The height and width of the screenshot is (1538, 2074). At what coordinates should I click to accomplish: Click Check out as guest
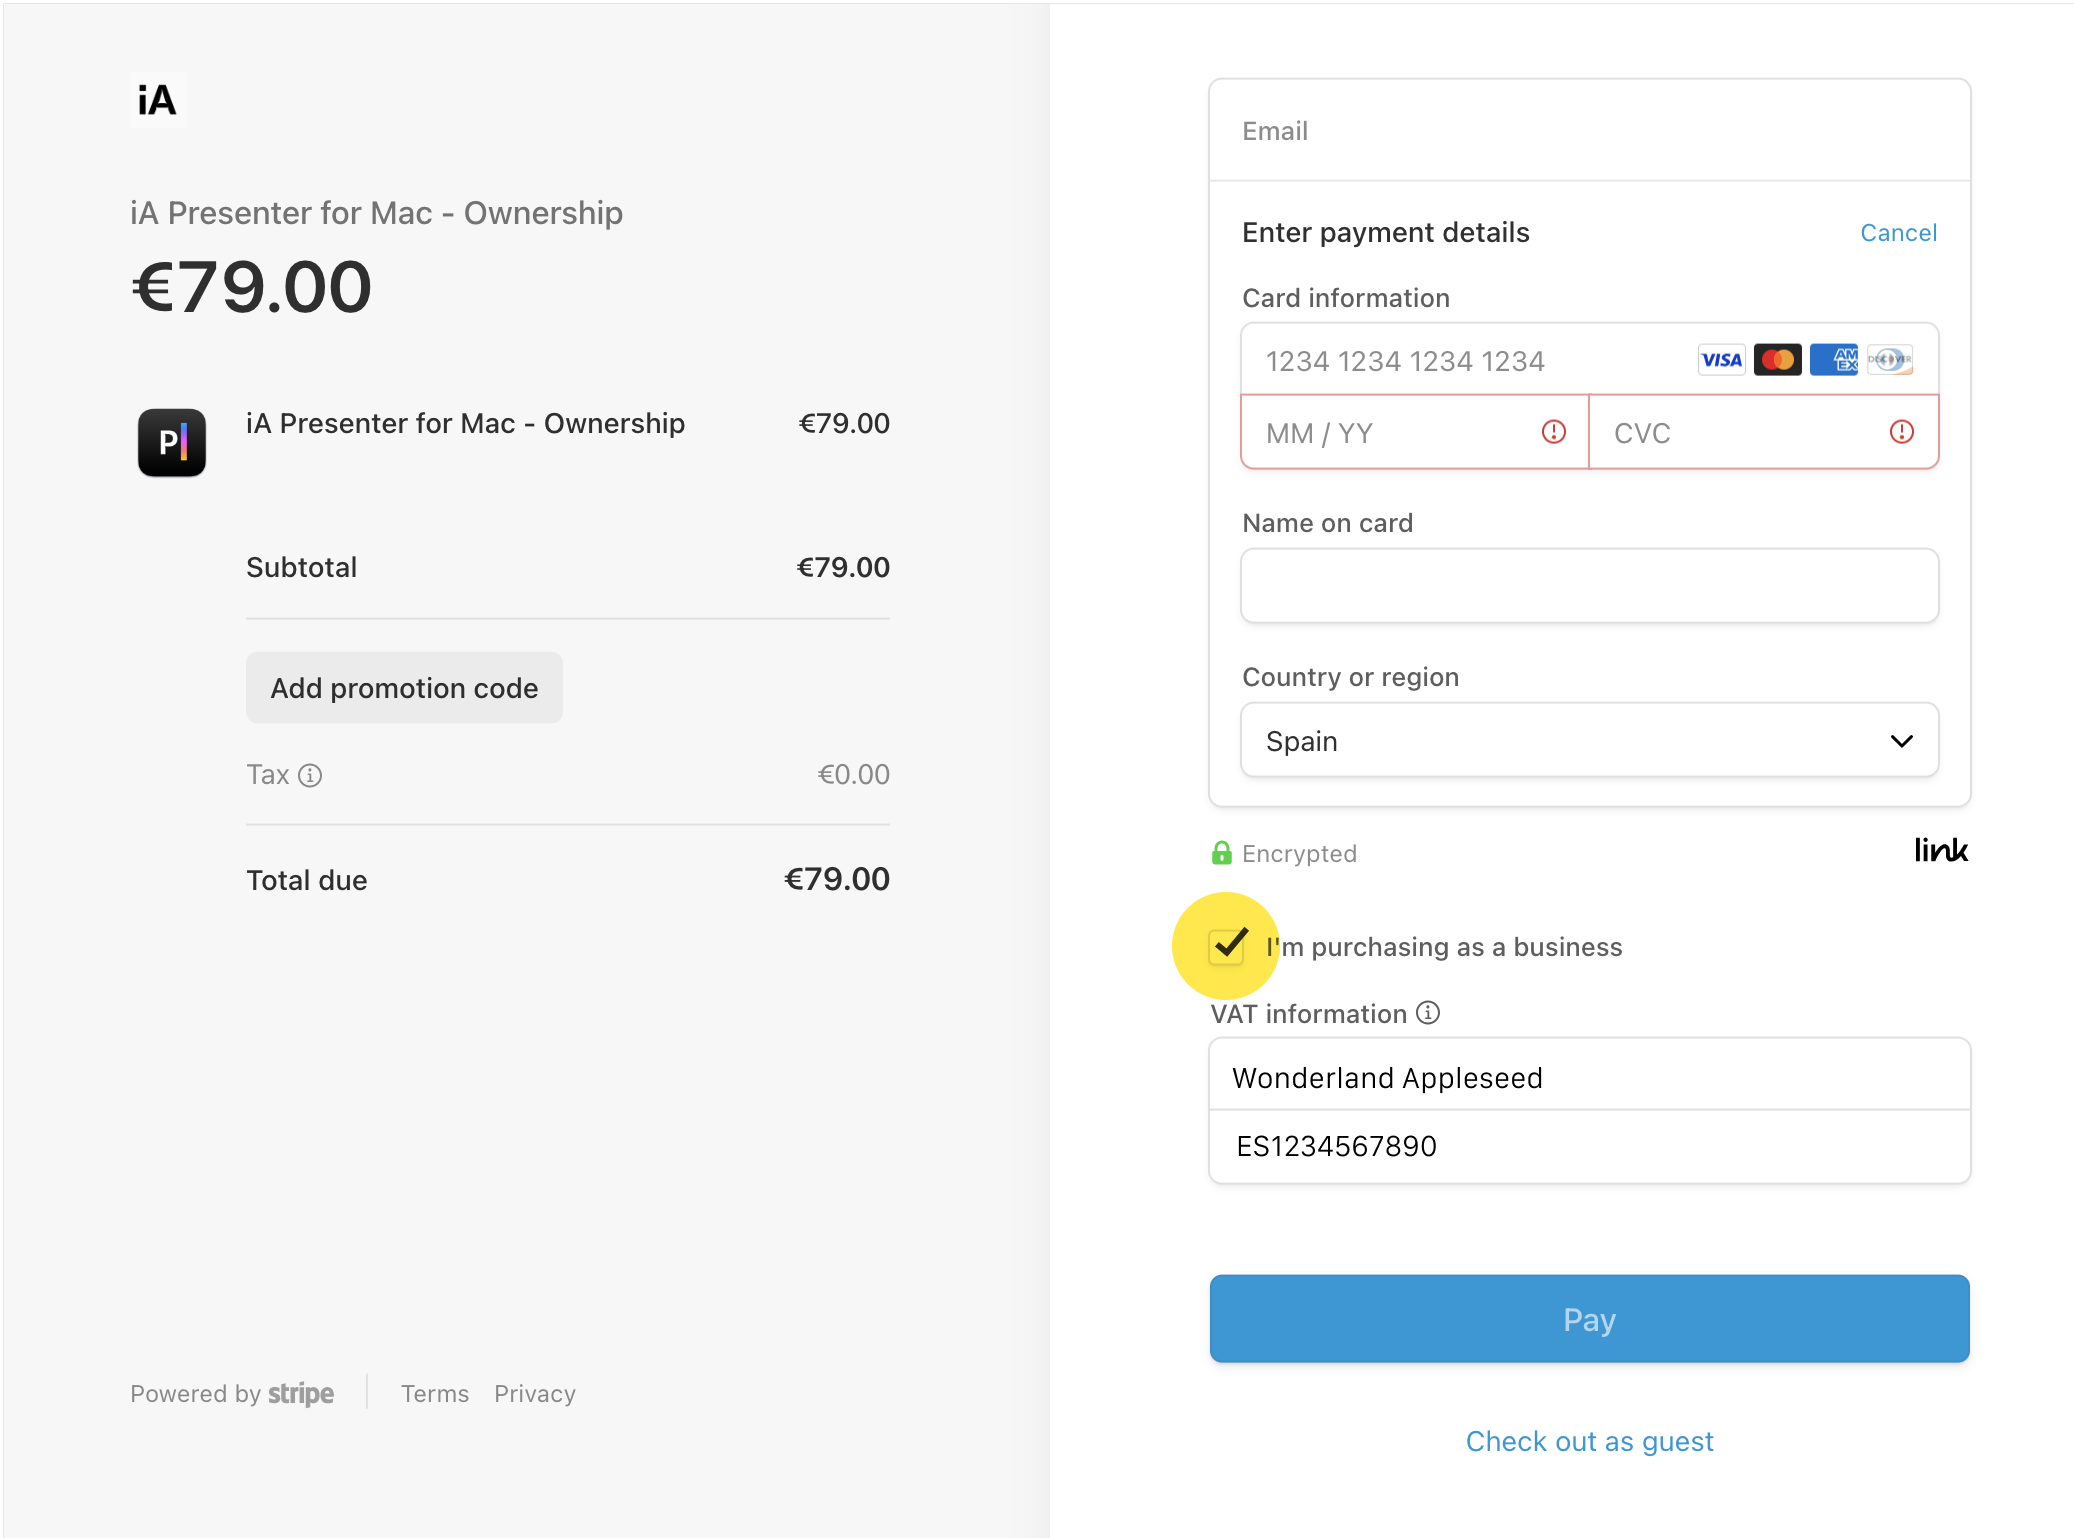(1588, 1441)
